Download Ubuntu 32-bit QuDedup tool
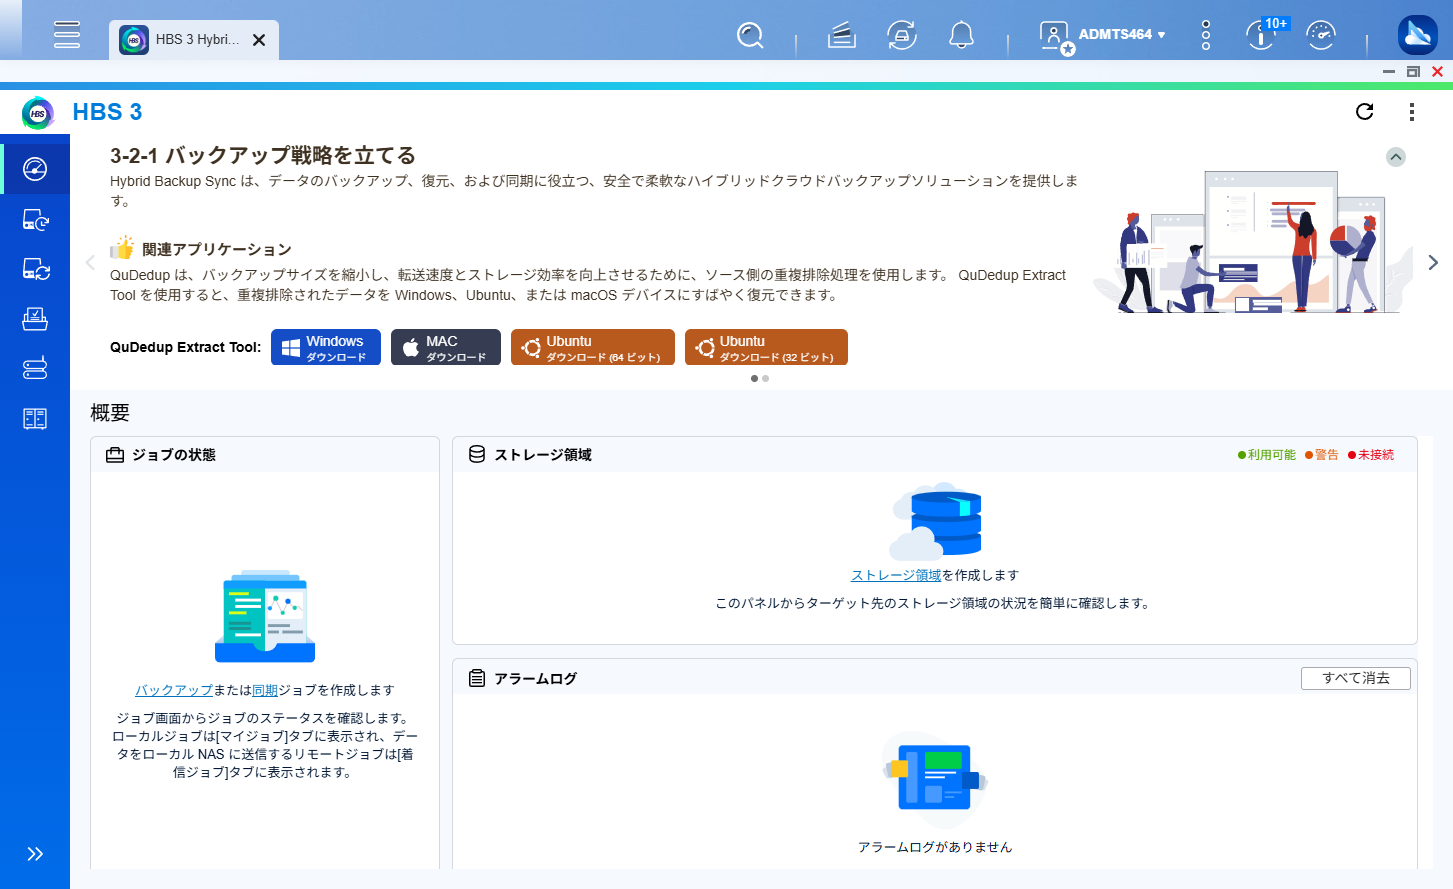1453x889 pixels. point(766,347)
